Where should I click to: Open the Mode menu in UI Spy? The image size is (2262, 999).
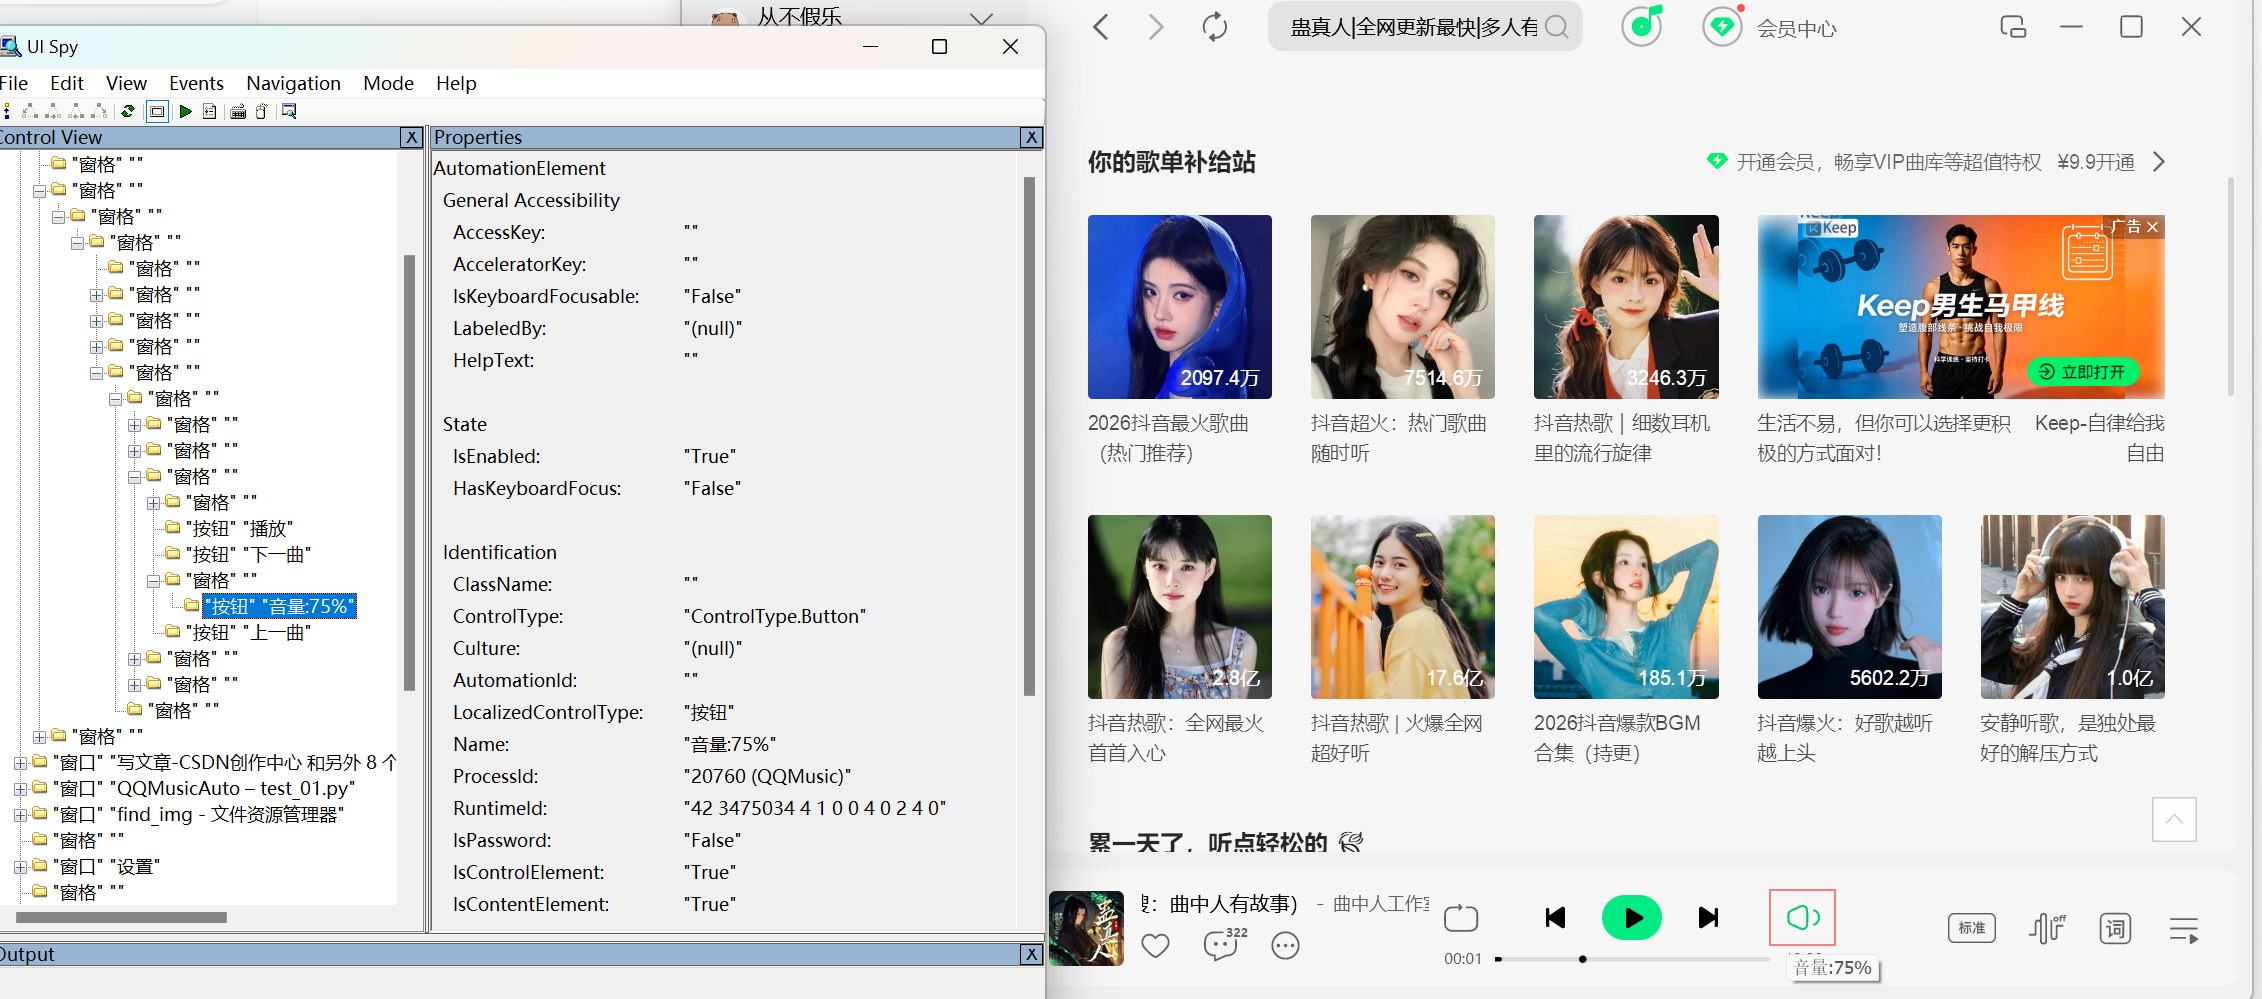tap(388, 83)
